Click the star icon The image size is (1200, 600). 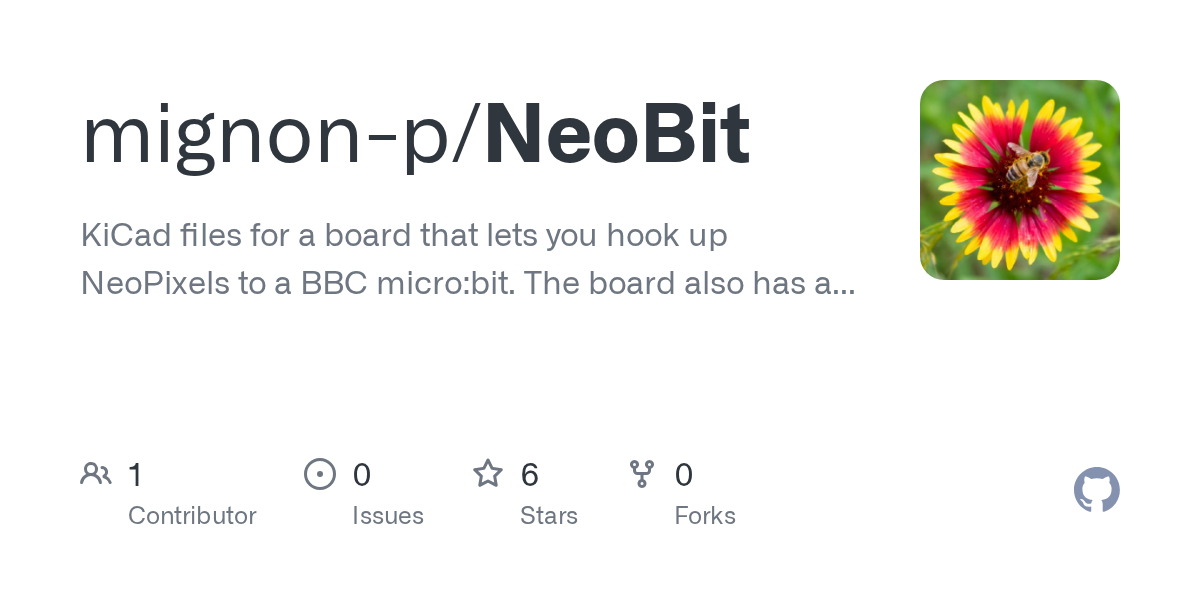click(x=488, y=474)
